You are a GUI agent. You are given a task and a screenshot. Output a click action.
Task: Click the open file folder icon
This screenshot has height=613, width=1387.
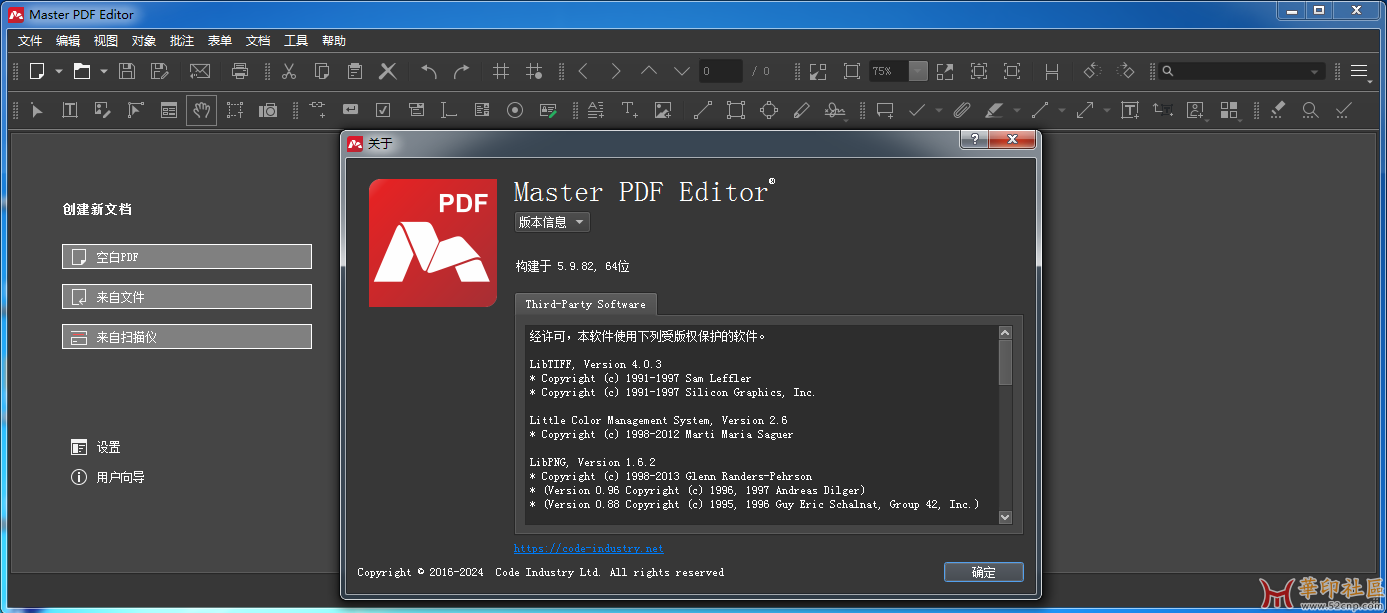[x=82, y=71]
